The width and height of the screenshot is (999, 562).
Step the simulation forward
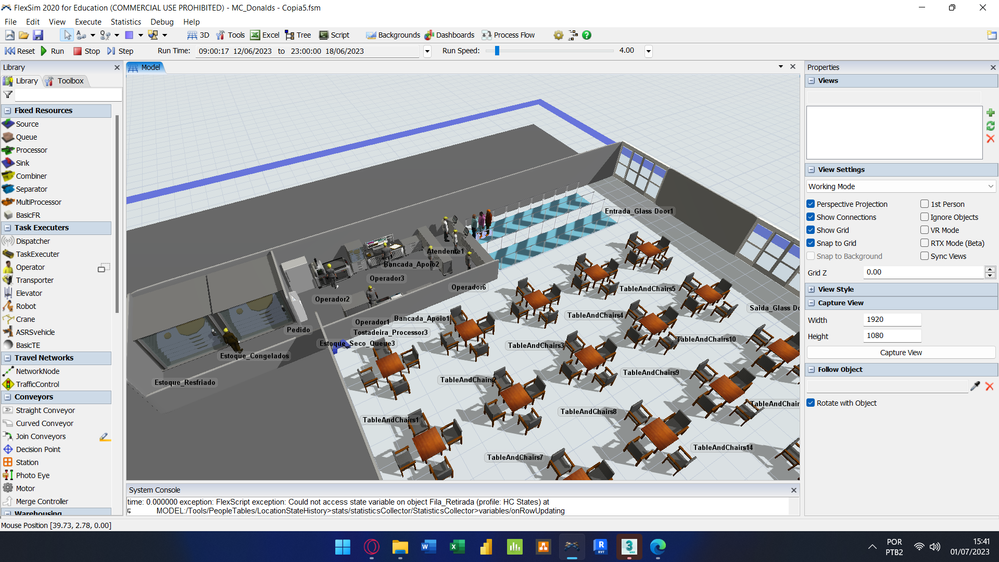click(x=120, y=51)
